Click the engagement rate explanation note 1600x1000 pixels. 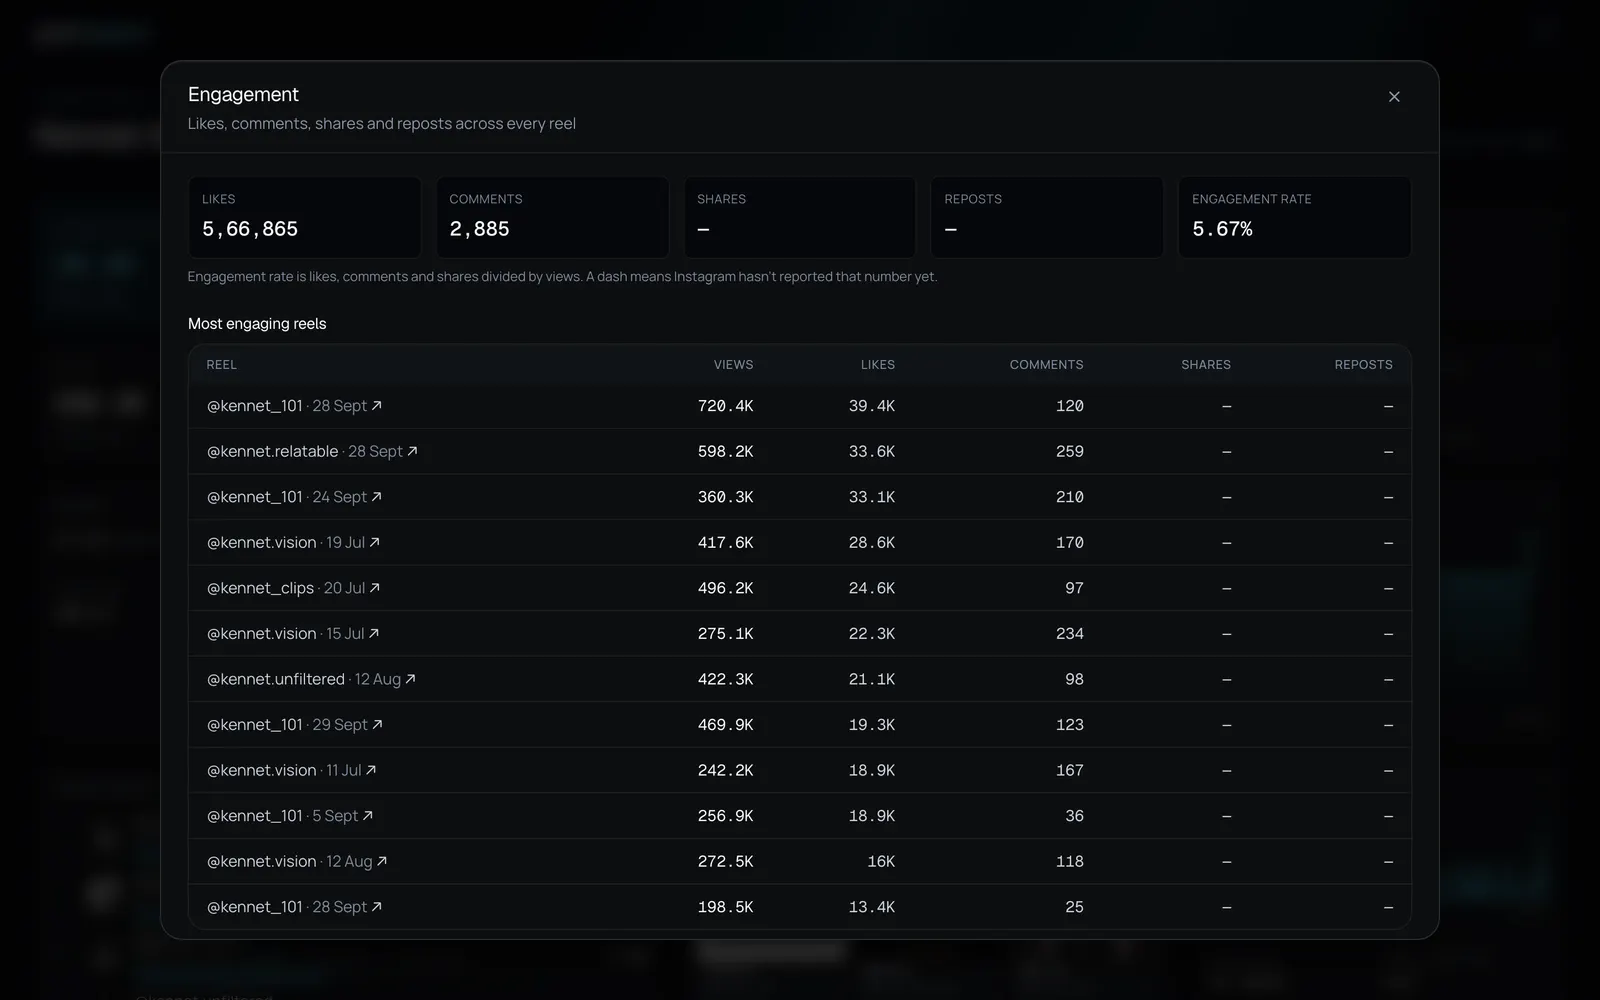562,277
